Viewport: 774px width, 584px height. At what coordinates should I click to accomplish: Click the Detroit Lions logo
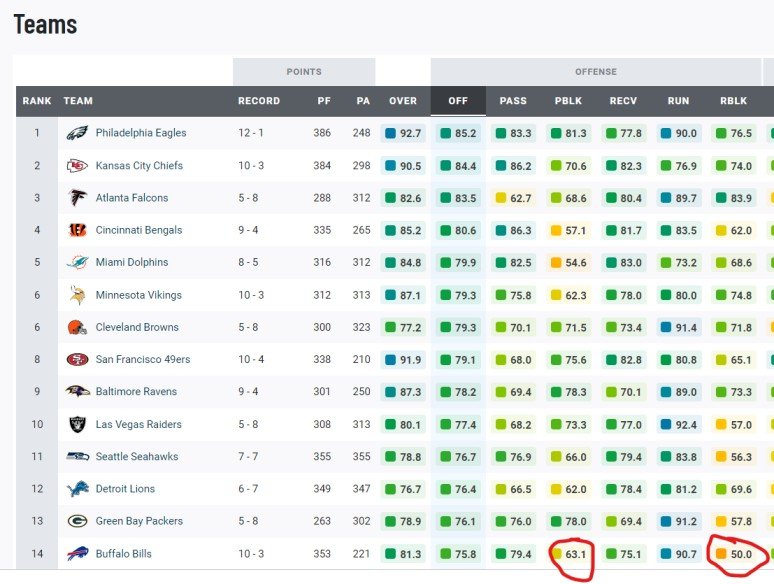click(x=77, y=489)
